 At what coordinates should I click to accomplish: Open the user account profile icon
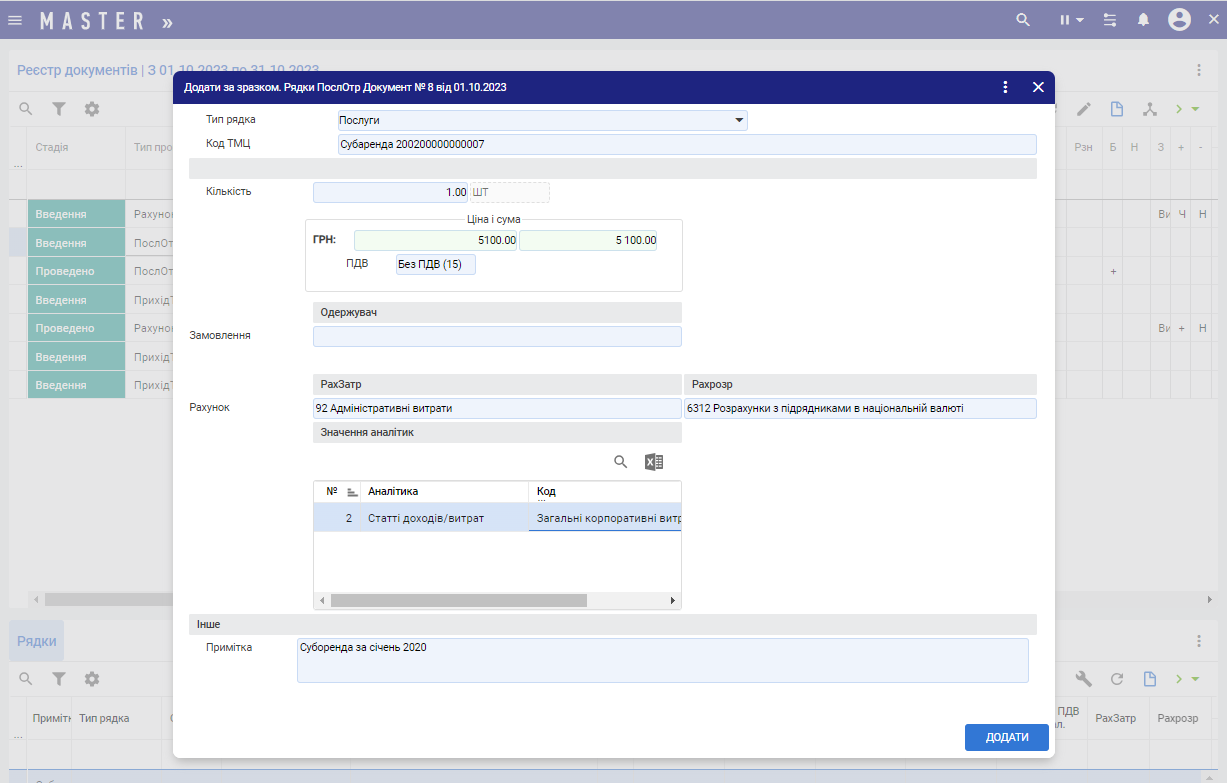point(1179,20)
